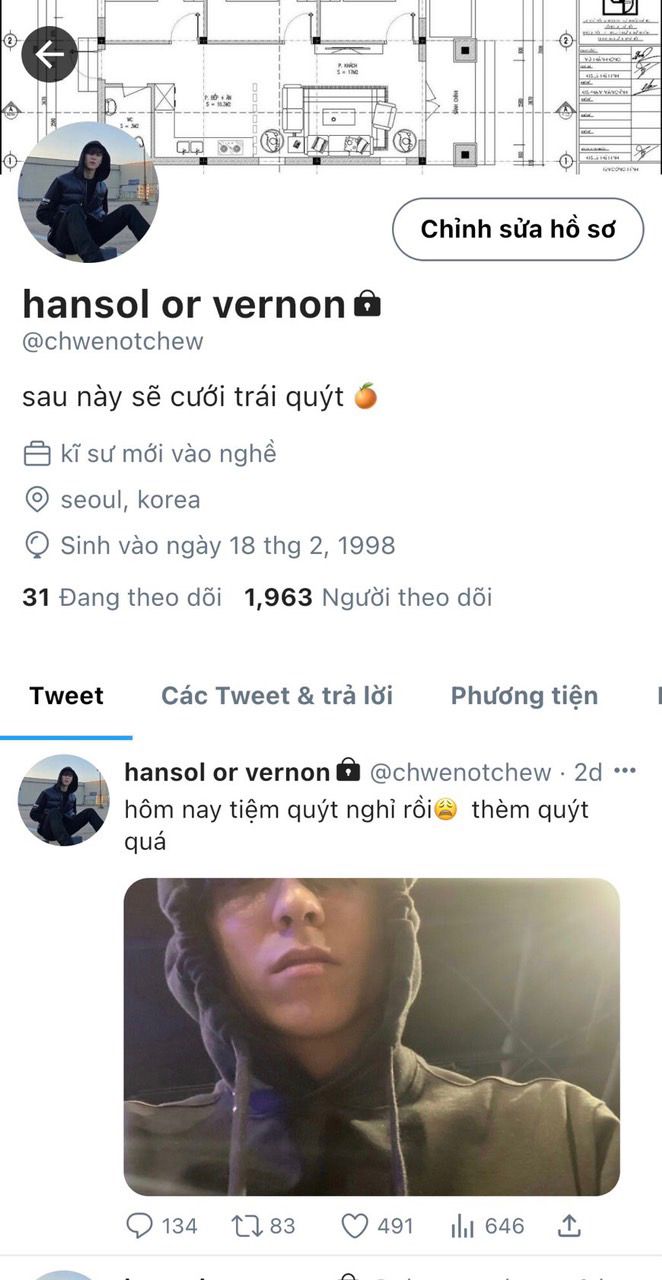Tap the briefcase occupation icon

[37, 454]
